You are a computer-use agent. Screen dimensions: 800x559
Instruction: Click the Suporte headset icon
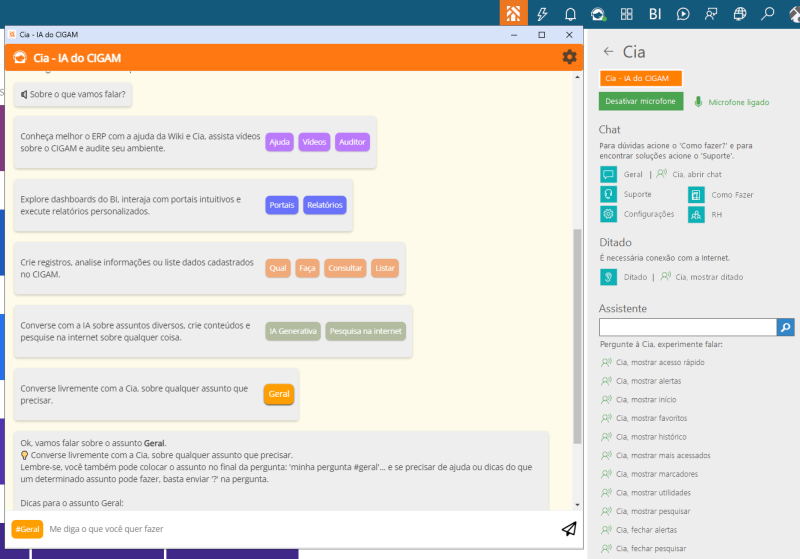608,194
